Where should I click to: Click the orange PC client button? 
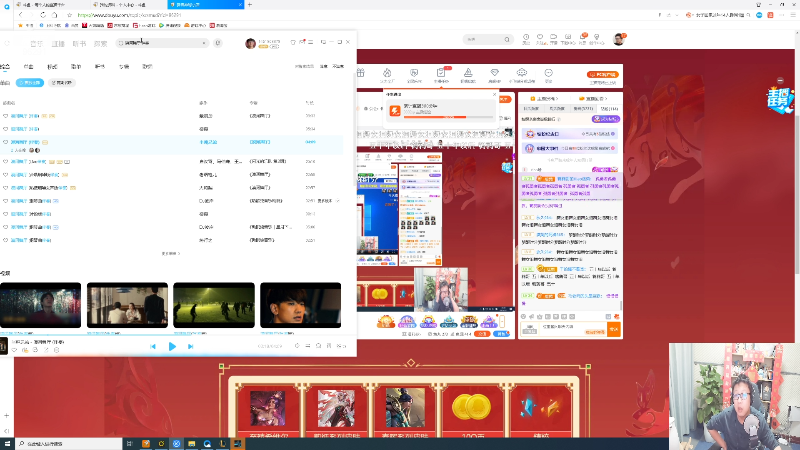(x=603, y=74)
